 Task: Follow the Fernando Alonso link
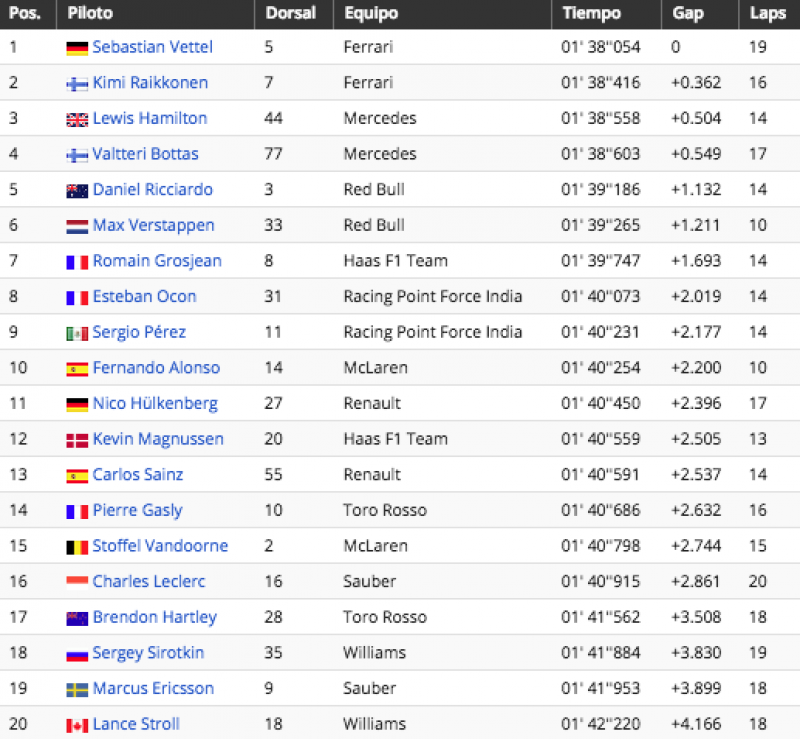[x=156, y=368]
